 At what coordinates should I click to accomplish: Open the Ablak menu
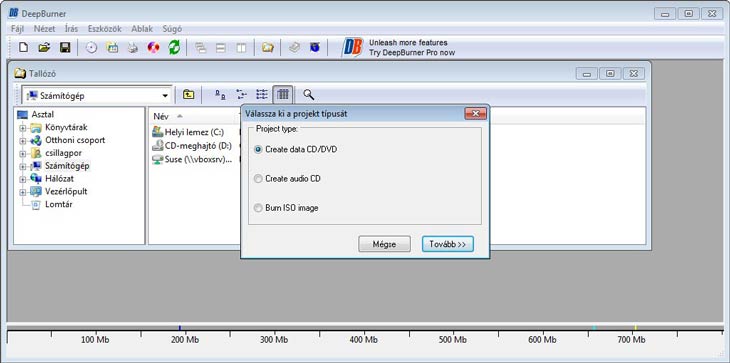pyautogui.click(x=142, y=29)
